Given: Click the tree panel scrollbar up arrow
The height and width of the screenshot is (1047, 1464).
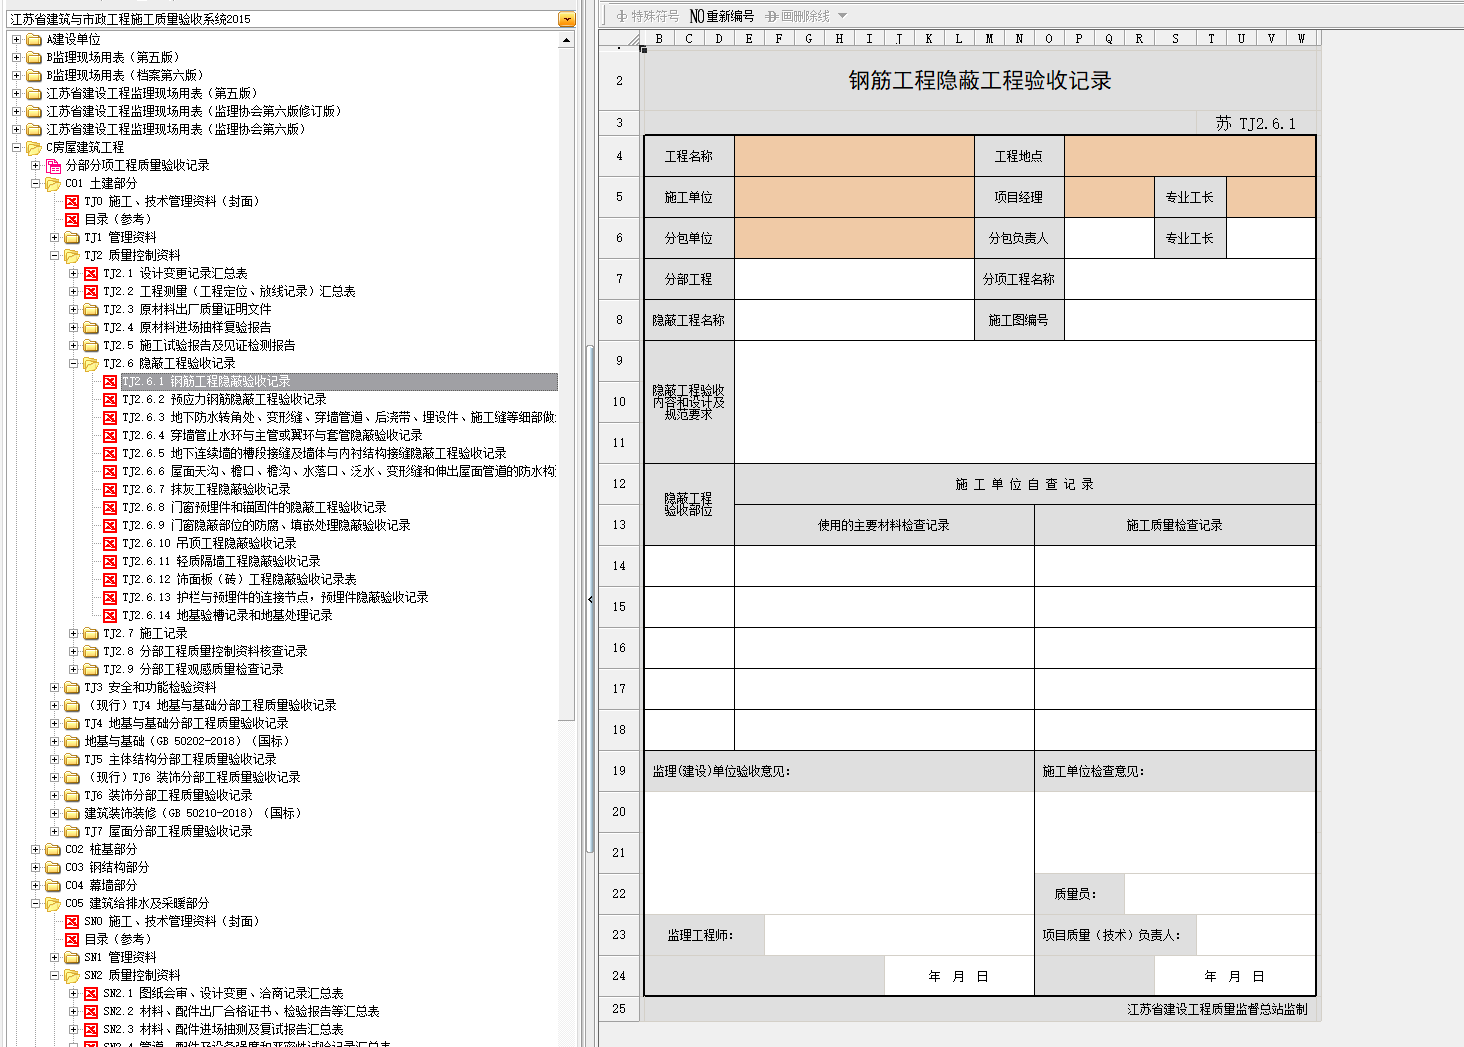Looking at the screenshot, I should (x=567, y=40).
